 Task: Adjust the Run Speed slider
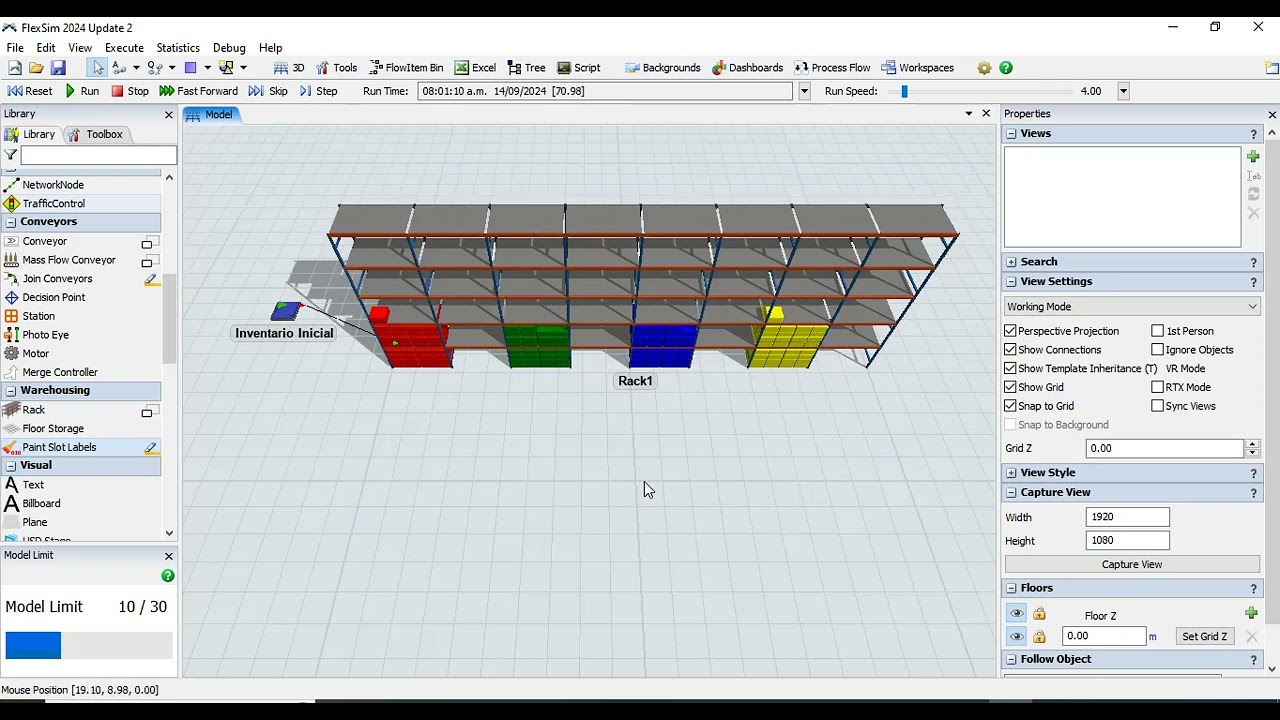[904, 91]
